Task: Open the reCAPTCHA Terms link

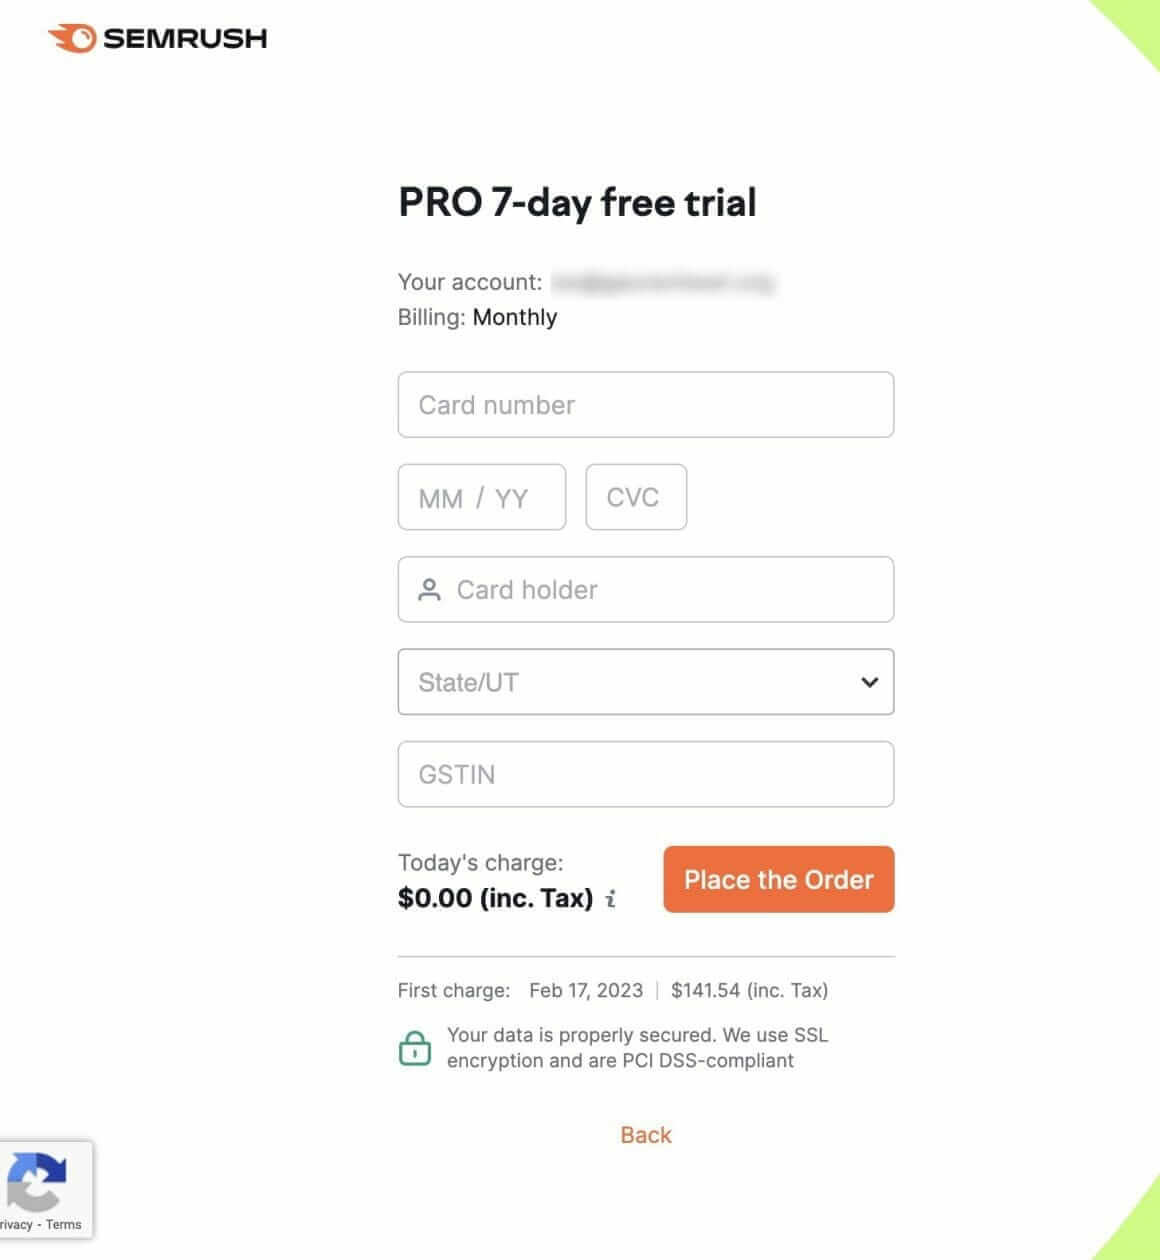Action: tap(64, 1225)
